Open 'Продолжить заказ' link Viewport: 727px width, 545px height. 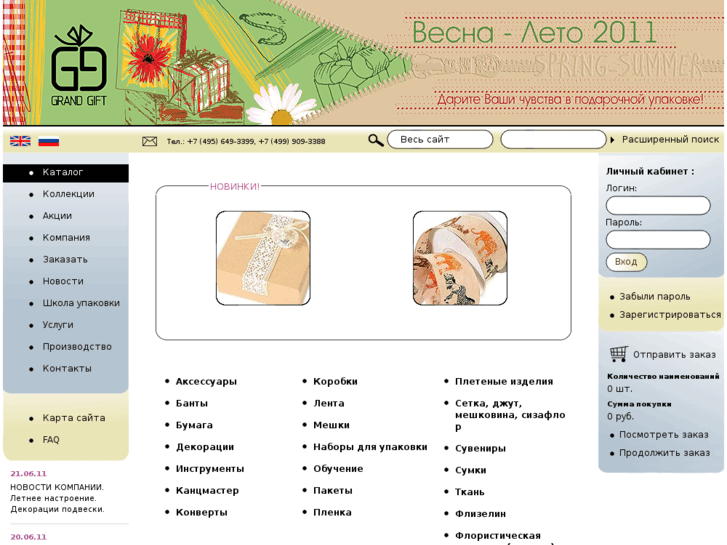[x=664, y=453]
